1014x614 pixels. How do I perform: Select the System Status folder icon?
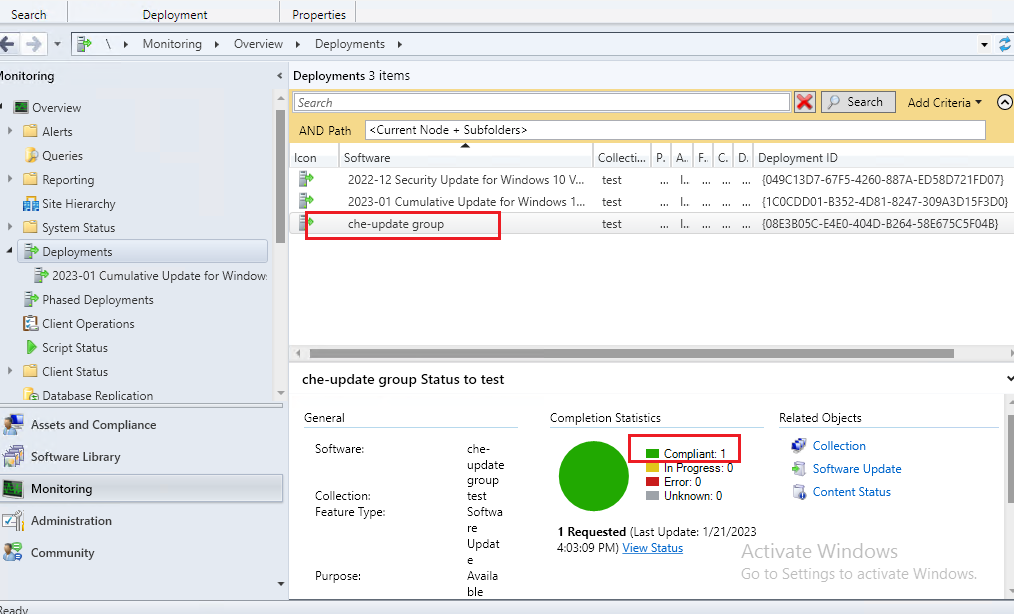coord(30,227)
